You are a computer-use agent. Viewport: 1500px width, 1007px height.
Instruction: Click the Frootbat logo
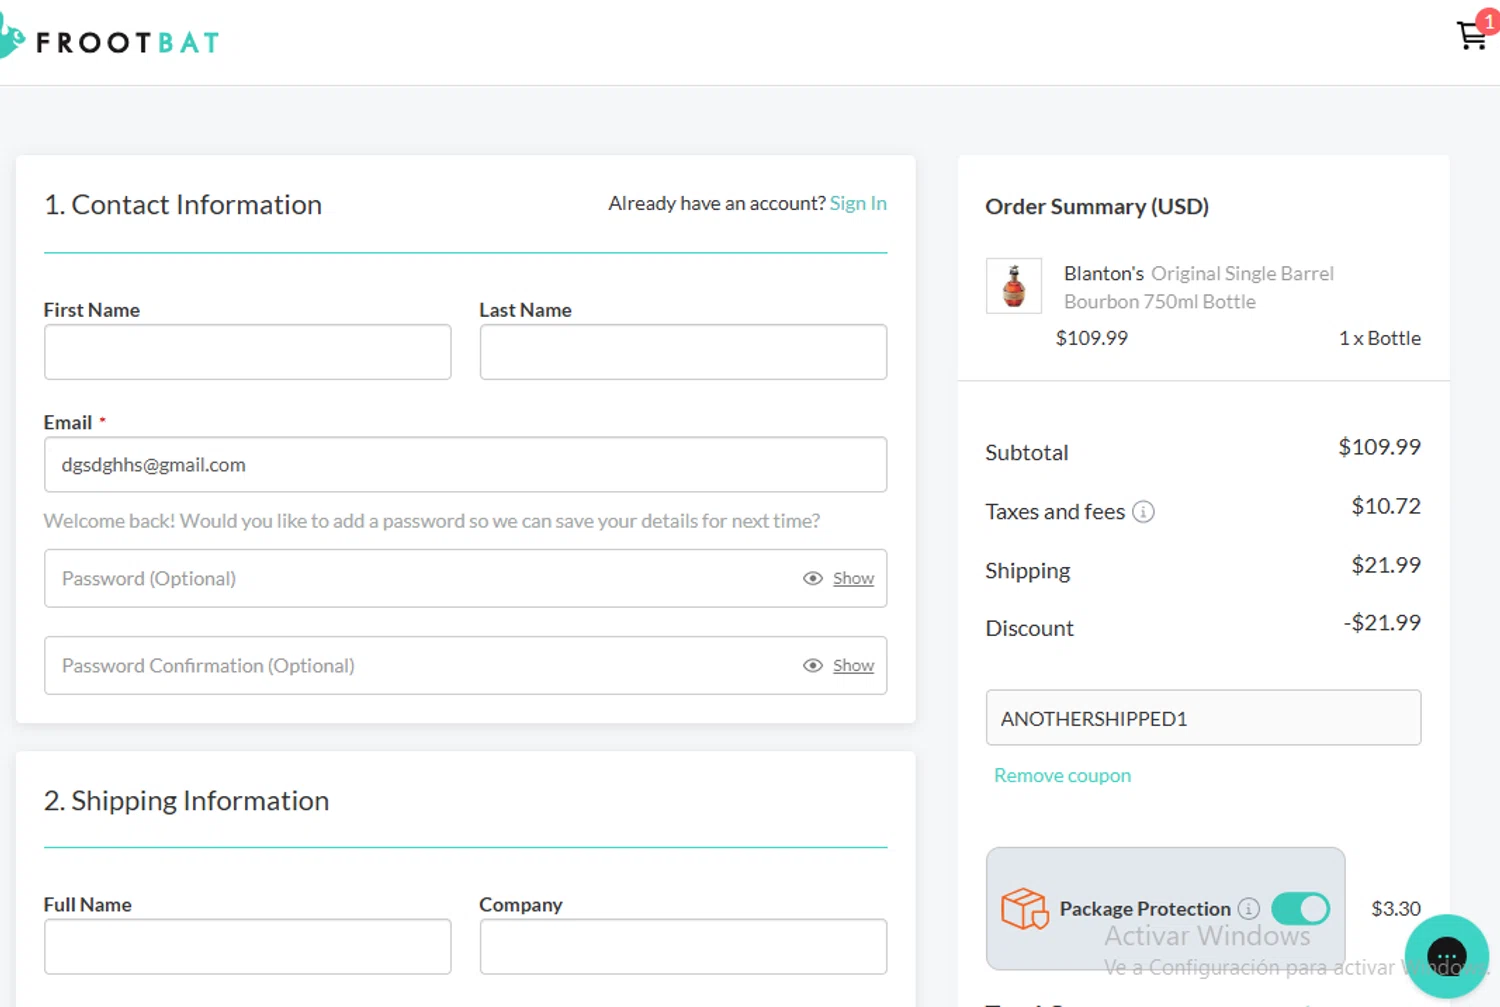pyautogui.click(x=110, y=40)
